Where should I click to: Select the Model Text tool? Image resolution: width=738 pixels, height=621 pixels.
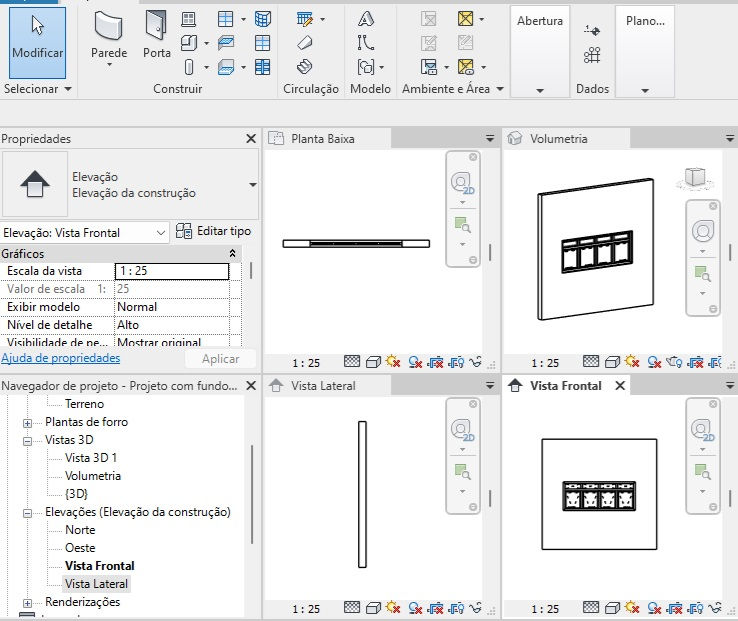point(366,19)
